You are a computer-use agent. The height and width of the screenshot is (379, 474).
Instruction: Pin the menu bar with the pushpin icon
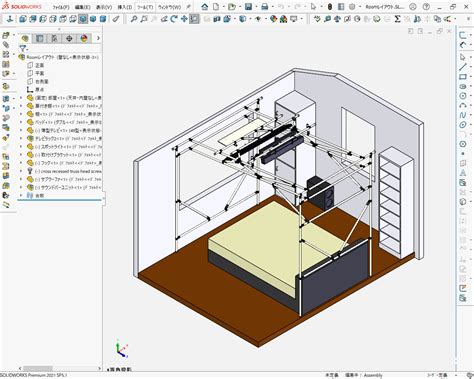pos(188,7)
